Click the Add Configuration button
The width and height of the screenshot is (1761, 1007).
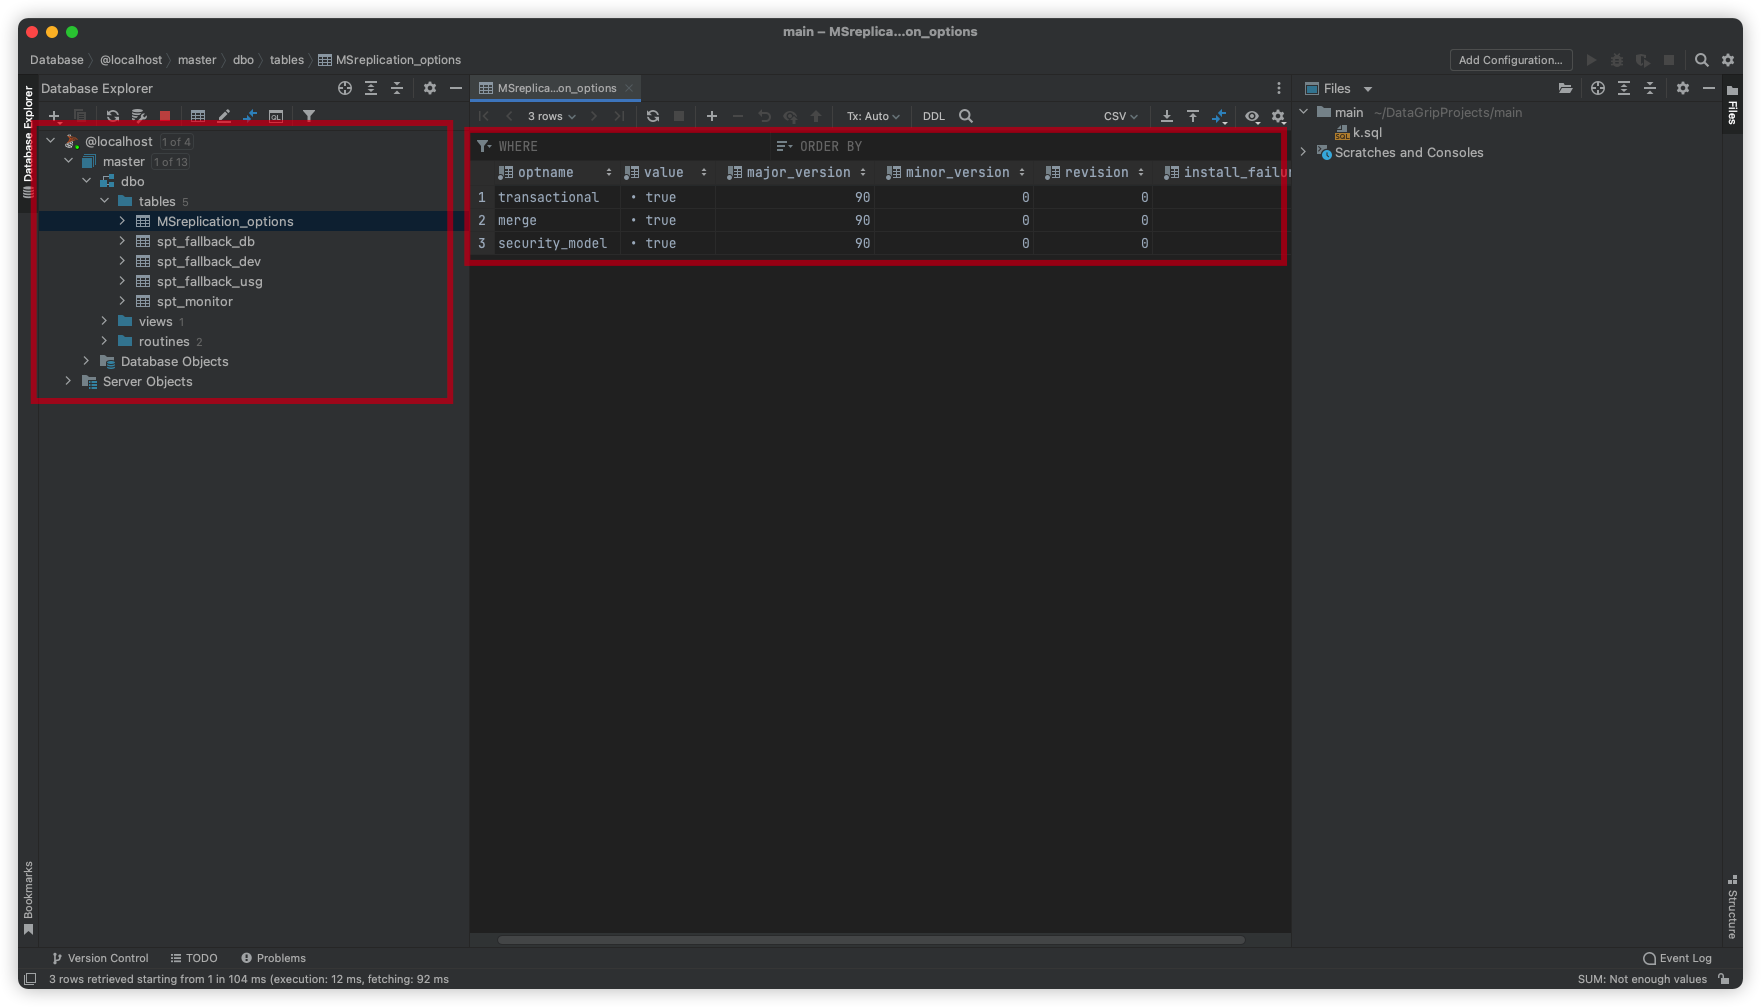point(1510,60)
